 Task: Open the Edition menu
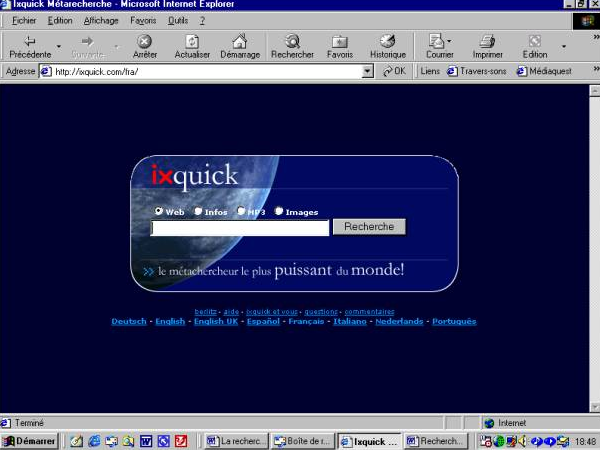coord(60,21)
